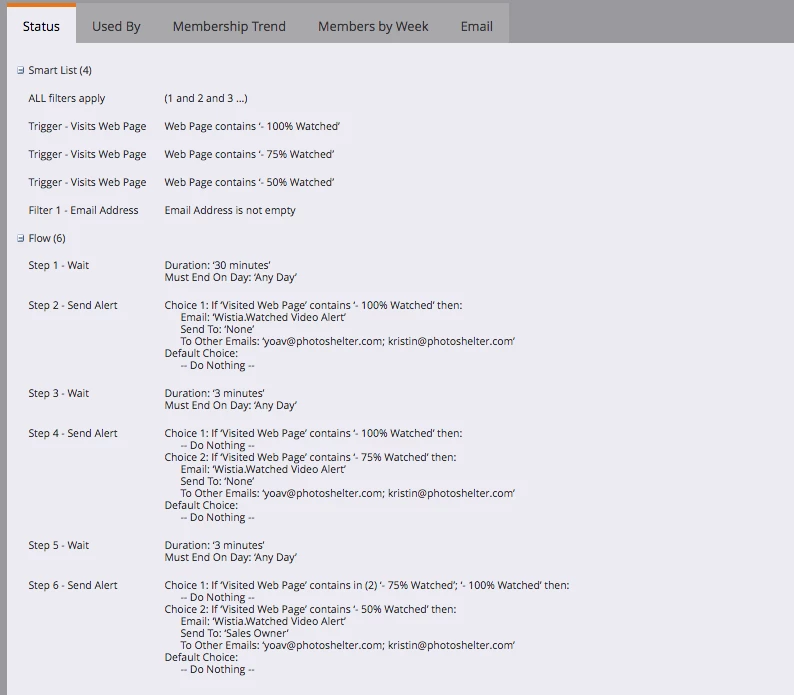This screenshot has height=695, width=794.
Task: Click Step 6 'Send To: Sales Owner' text
Action: (x=234, y=633)
